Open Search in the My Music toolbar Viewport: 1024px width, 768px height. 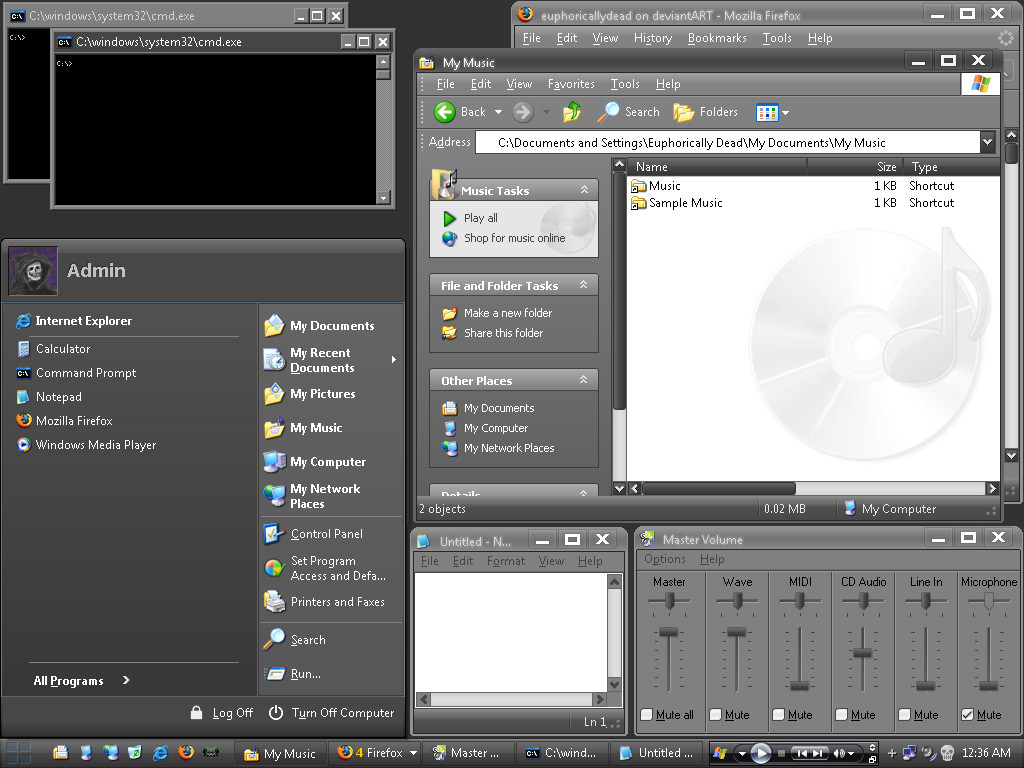click(x=628, y=112)
